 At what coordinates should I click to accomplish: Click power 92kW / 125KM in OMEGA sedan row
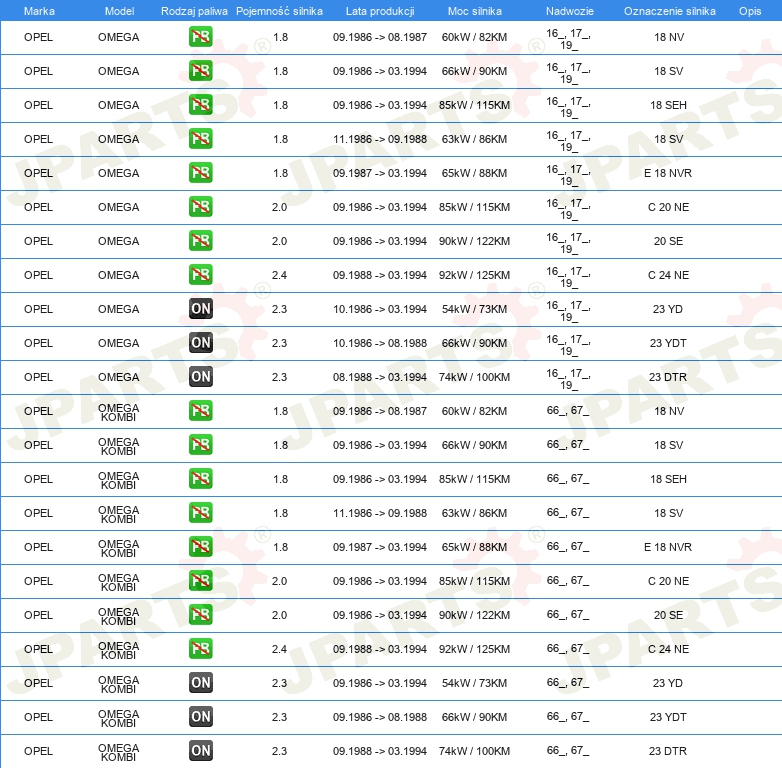[474, 275]
